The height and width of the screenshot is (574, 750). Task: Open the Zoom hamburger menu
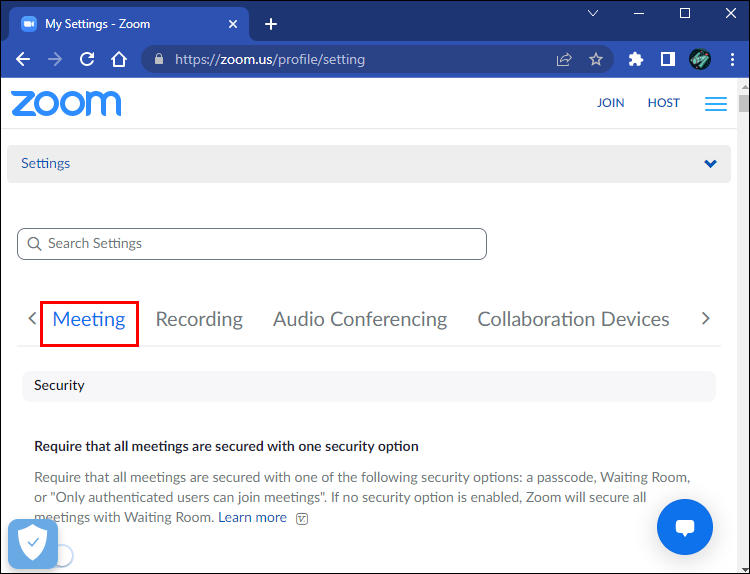click(x=715, y=103)
